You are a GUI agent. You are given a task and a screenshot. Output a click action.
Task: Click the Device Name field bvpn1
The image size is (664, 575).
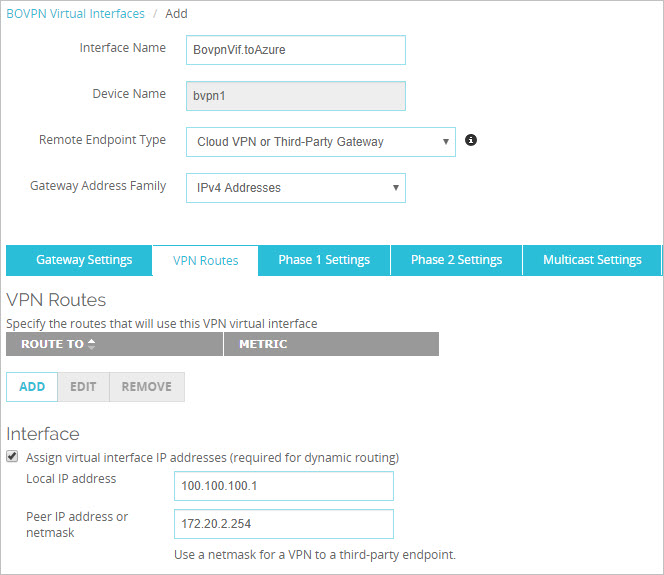coord(295,96)
